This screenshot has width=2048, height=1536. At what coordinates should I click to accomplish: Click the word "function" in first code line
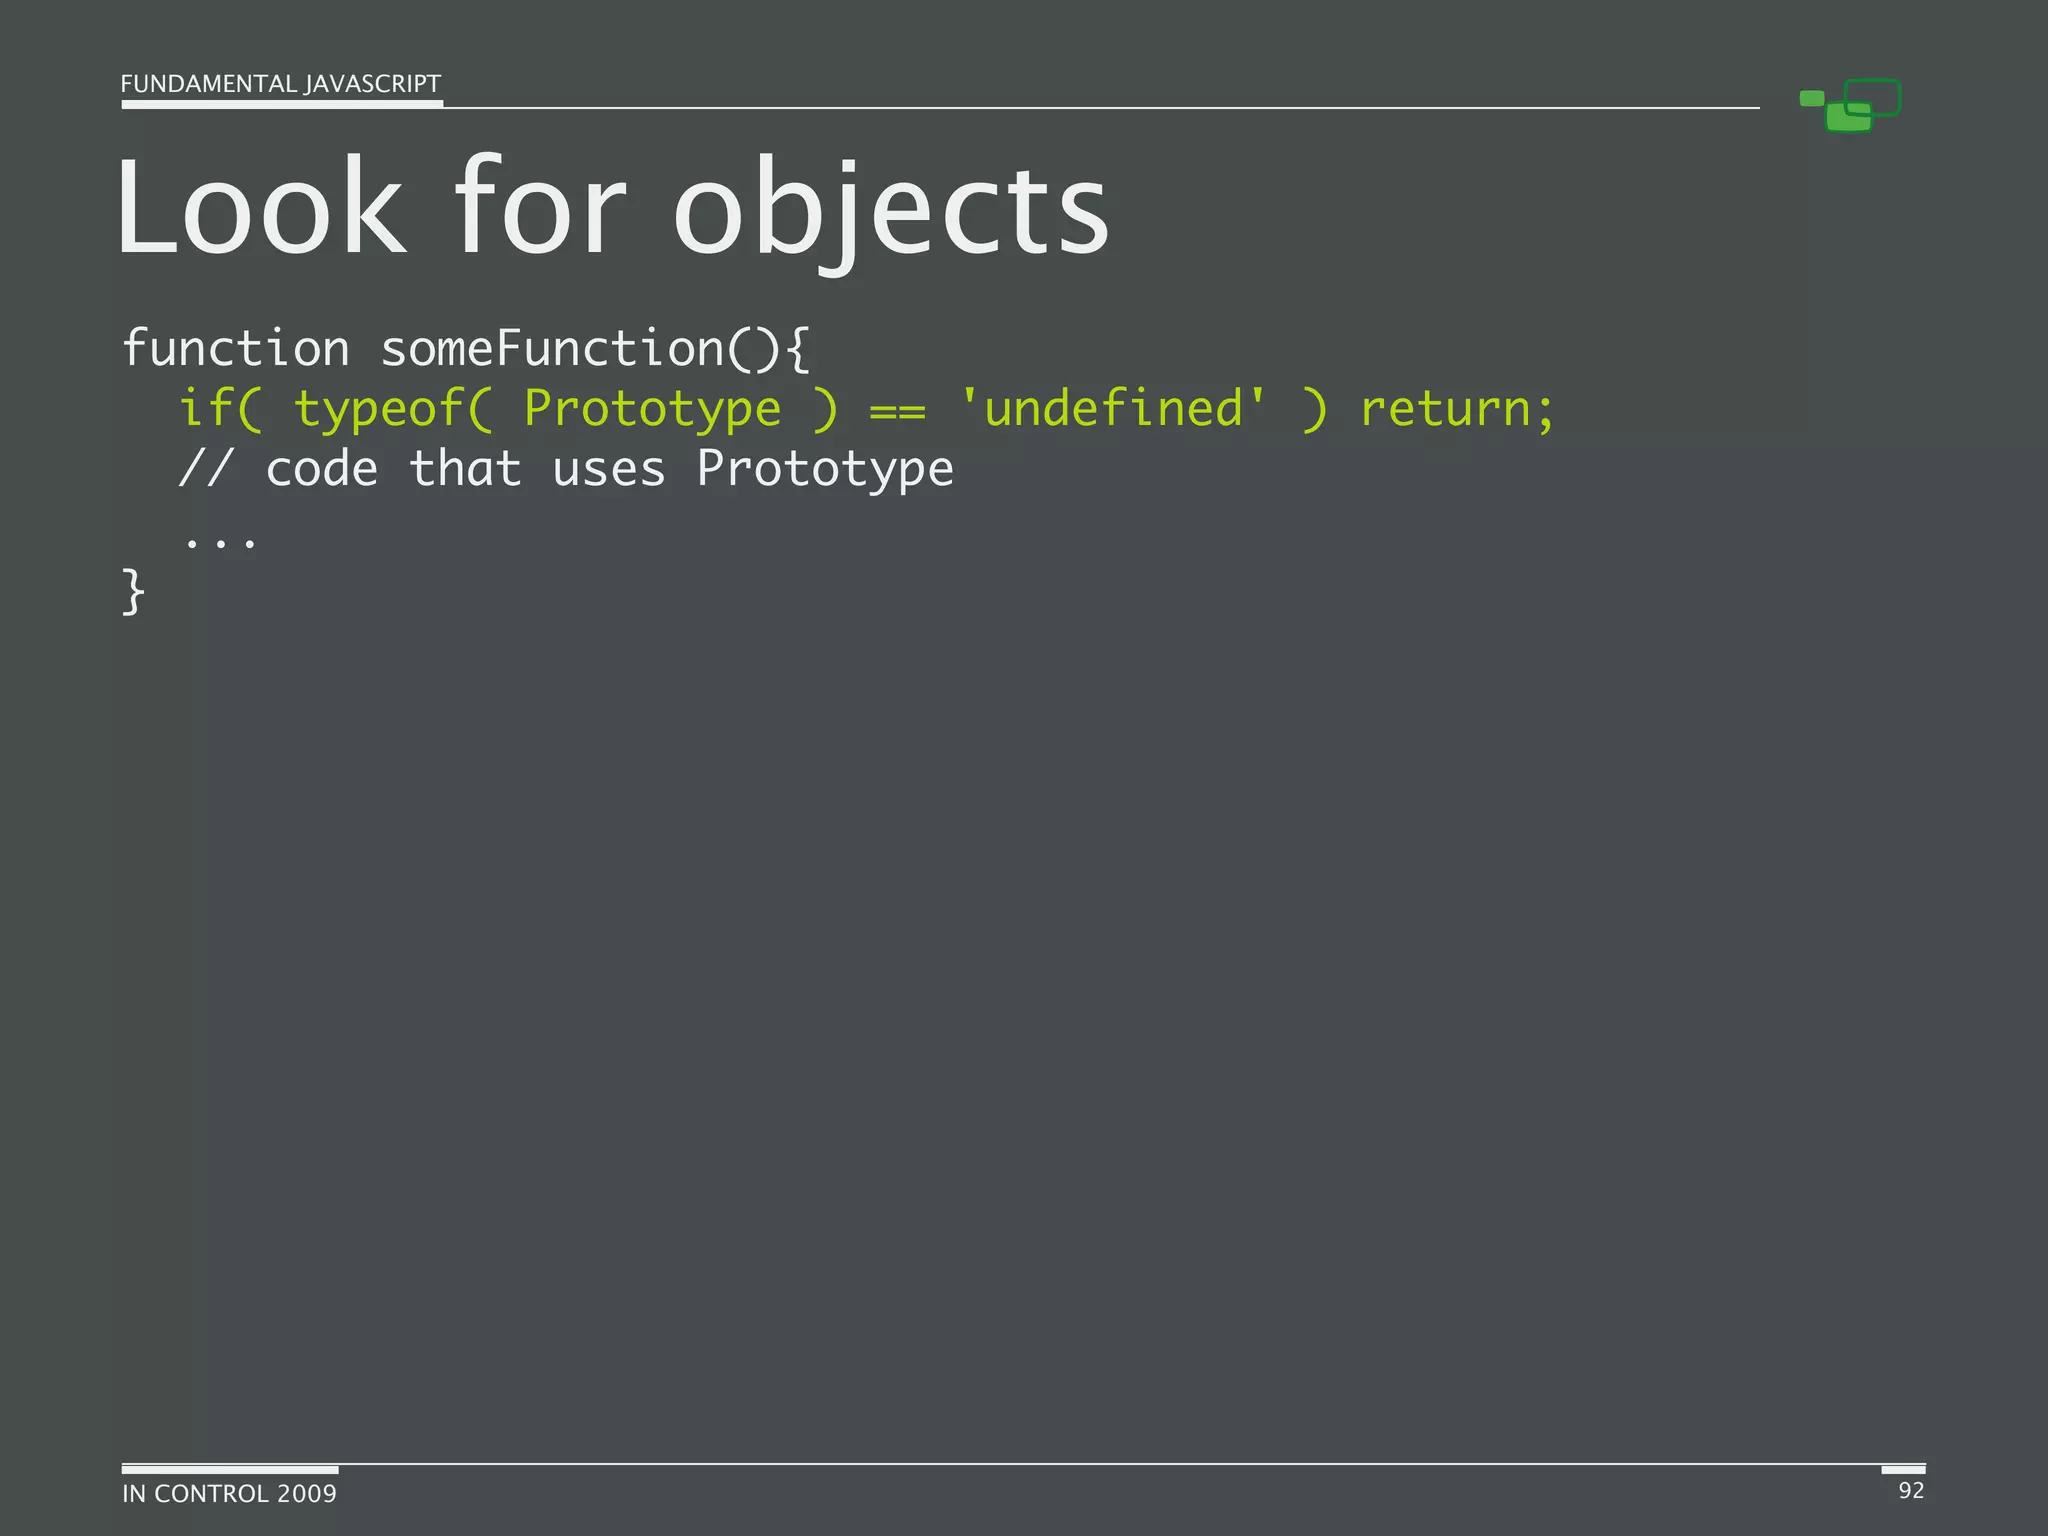236,349
